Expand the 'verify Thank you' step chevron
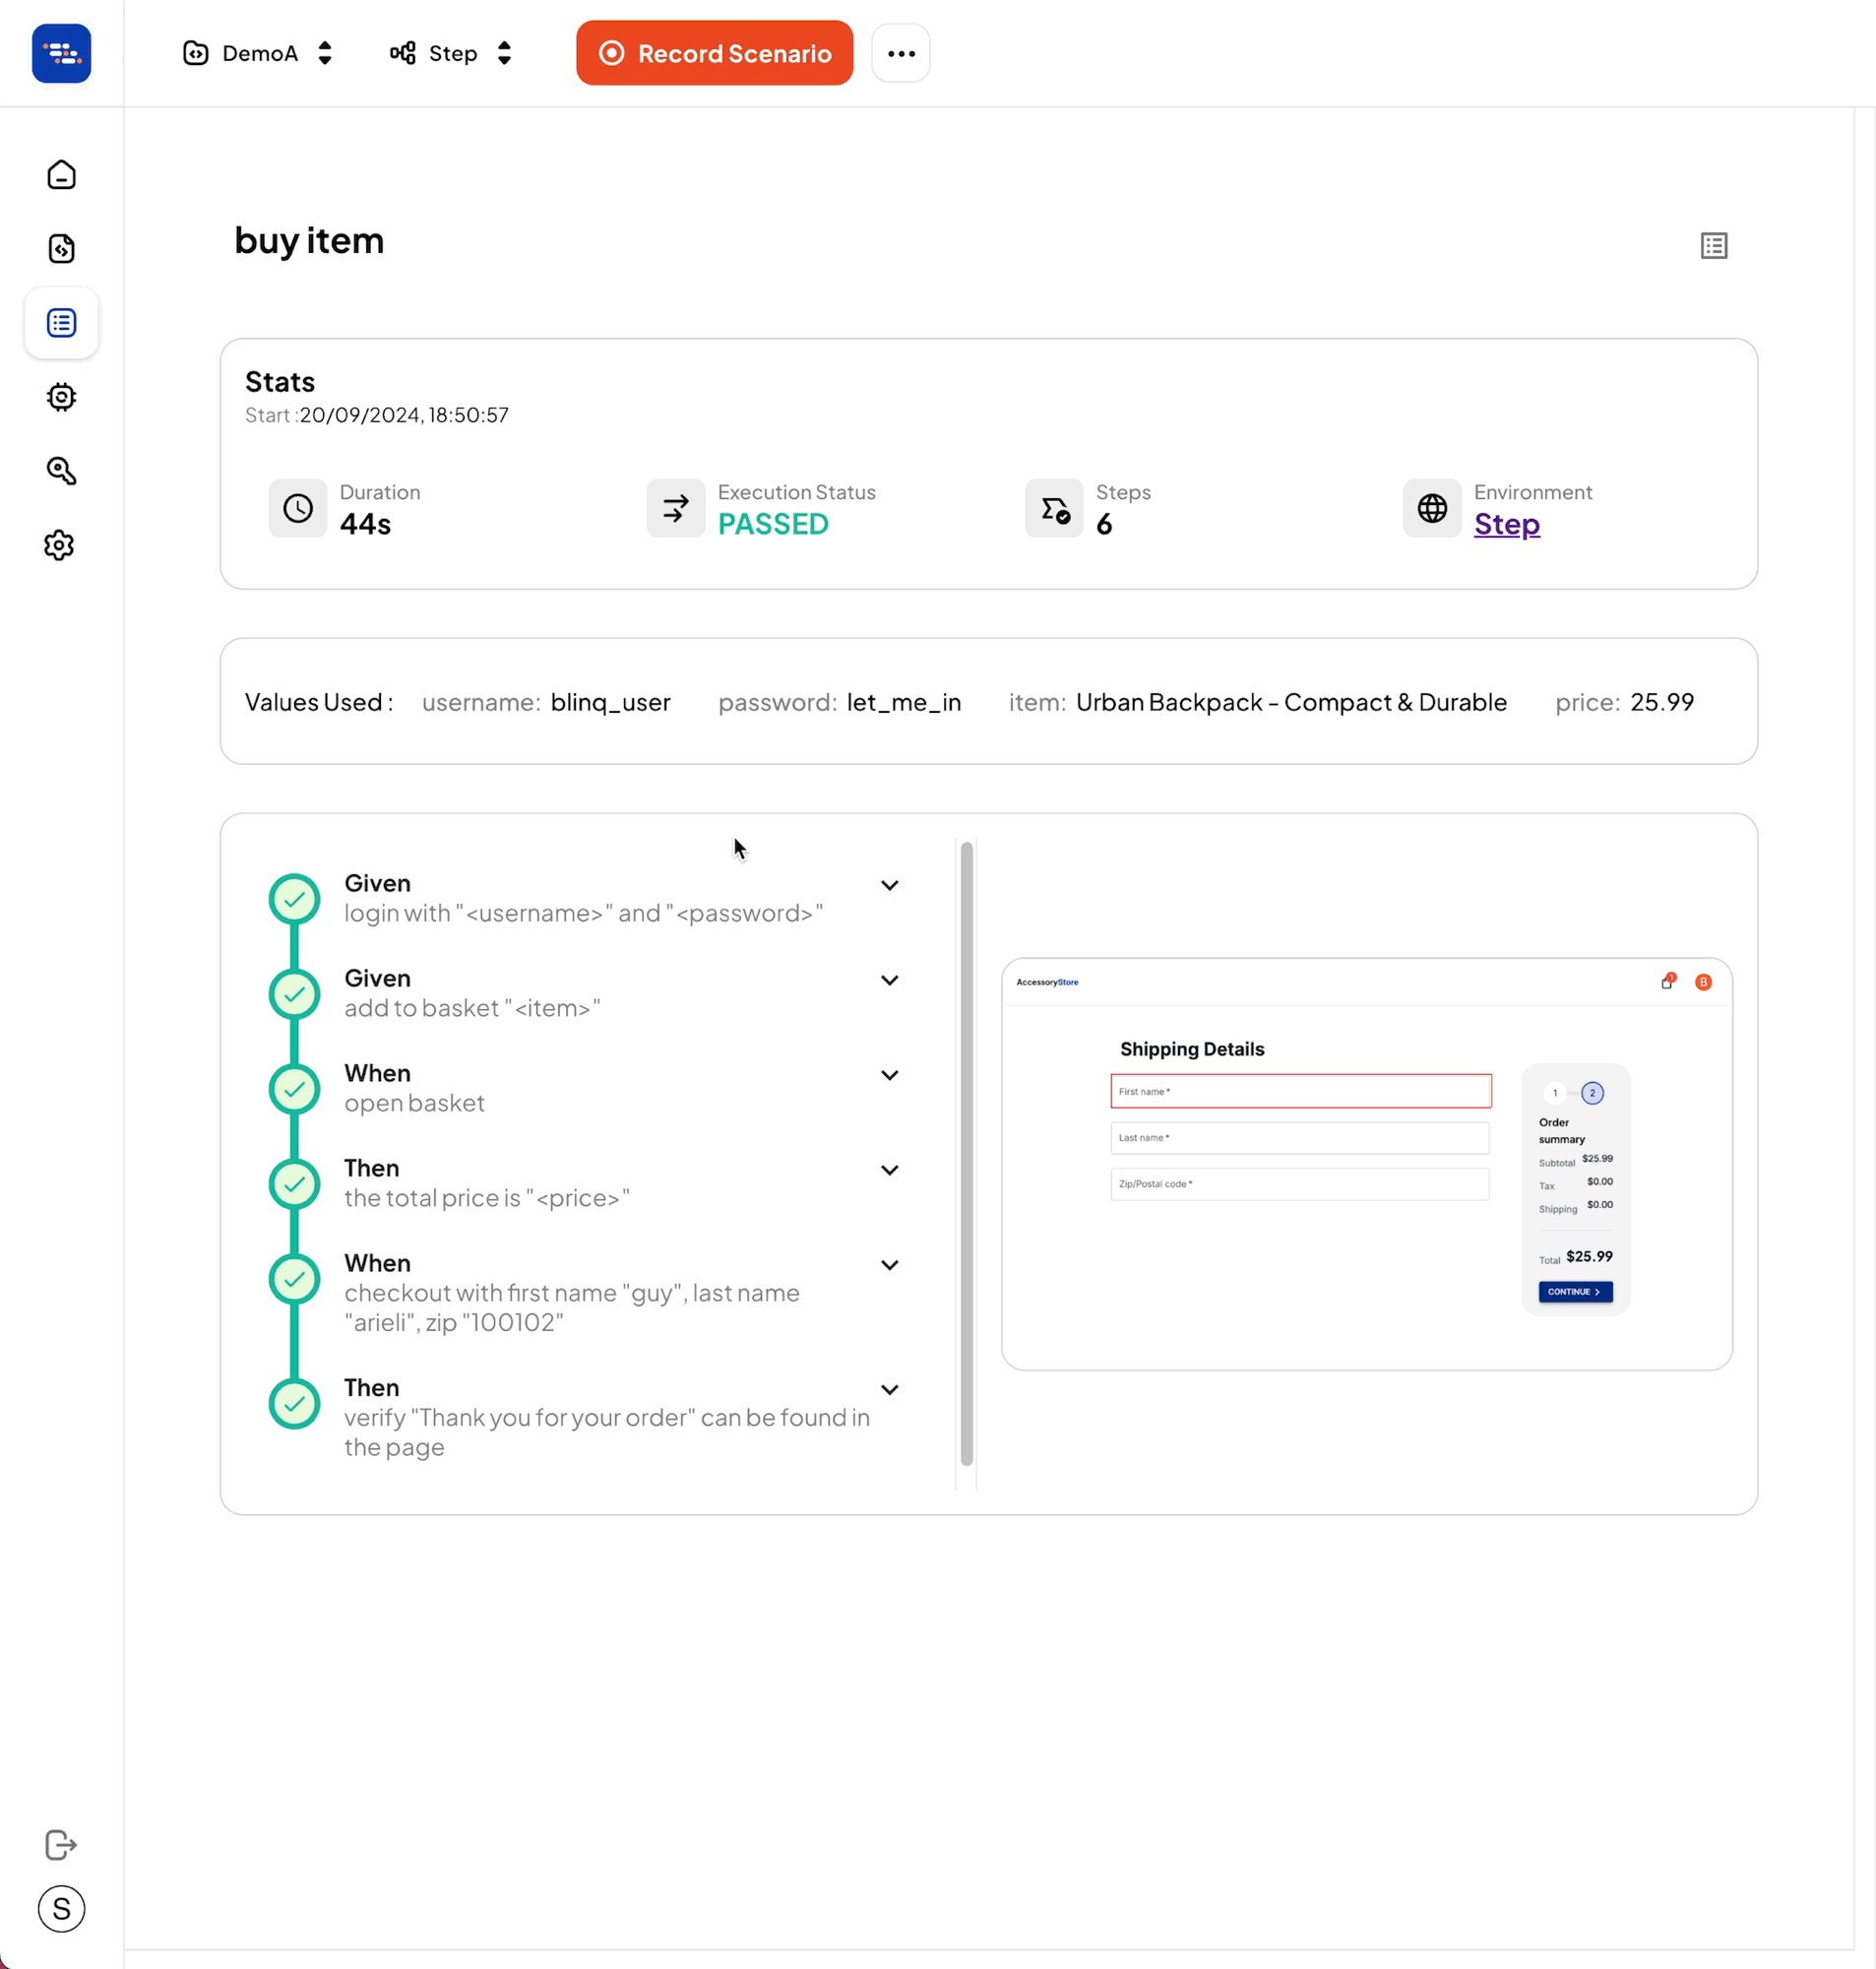Screen dimensions: 1876x1969 pos(889,1390)
